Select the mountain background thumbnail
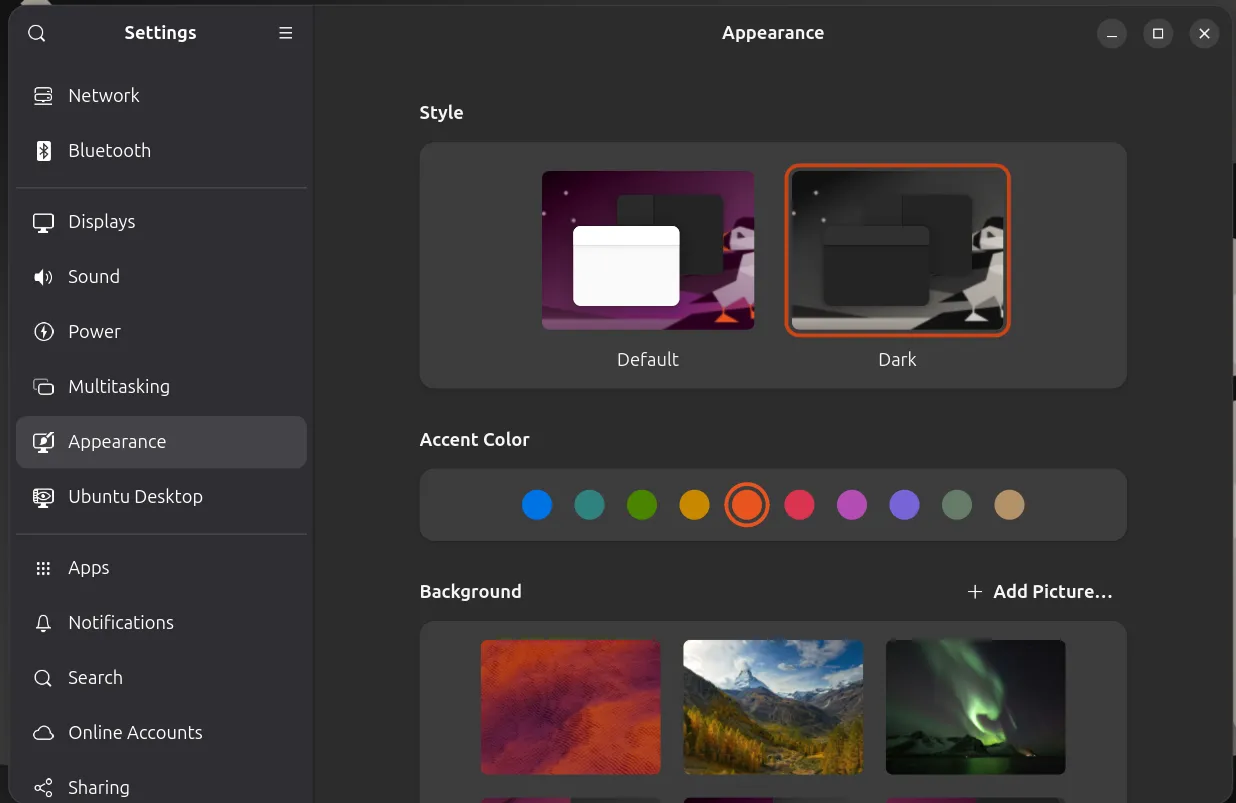1236x803 pixels. 773,707
